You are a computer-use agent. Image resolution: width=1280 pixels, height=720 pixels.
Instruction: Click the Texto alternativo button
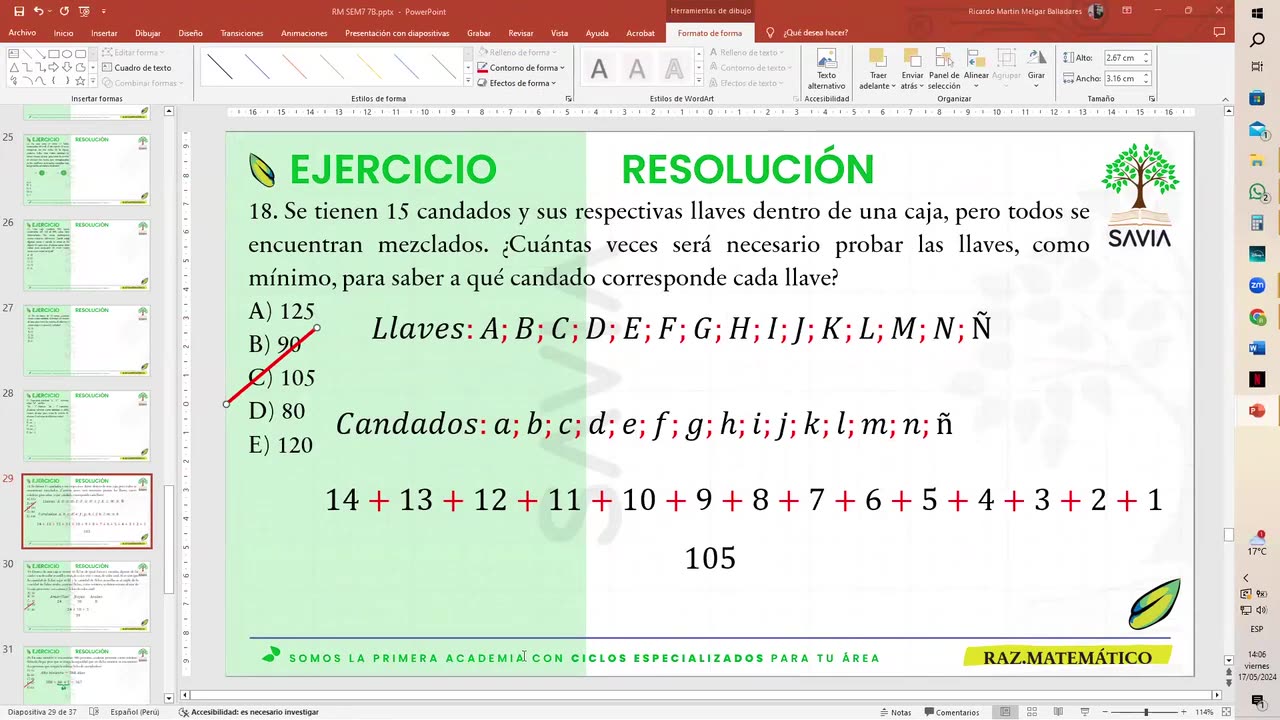tap(826, 69)
